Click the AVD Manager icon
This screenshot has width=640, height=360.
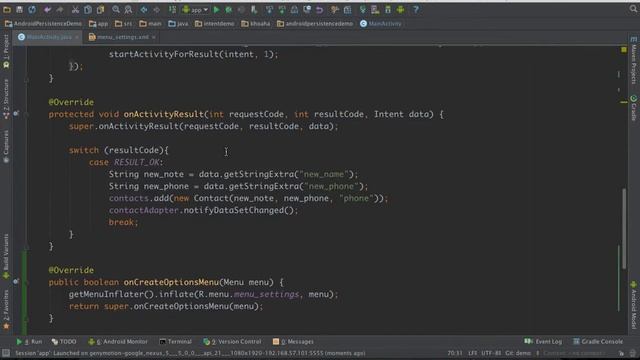click(x=375, y=9)
